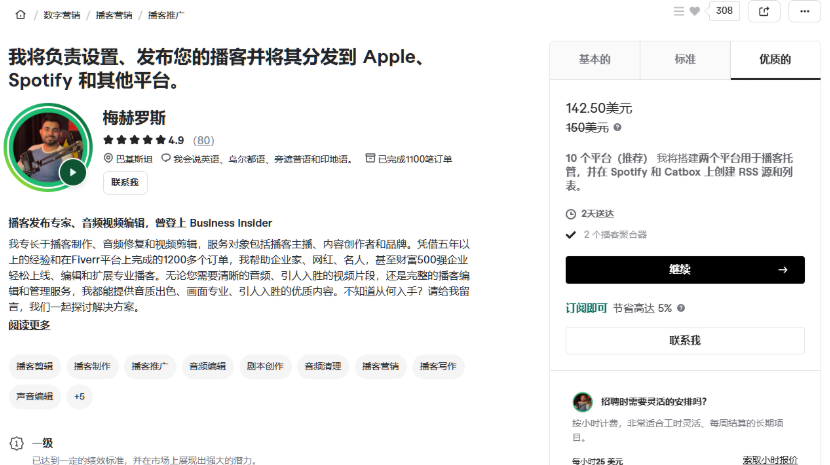Click avatar in hourly hiring card
Viewport: 830px width, 465px height.
point(582,402)
